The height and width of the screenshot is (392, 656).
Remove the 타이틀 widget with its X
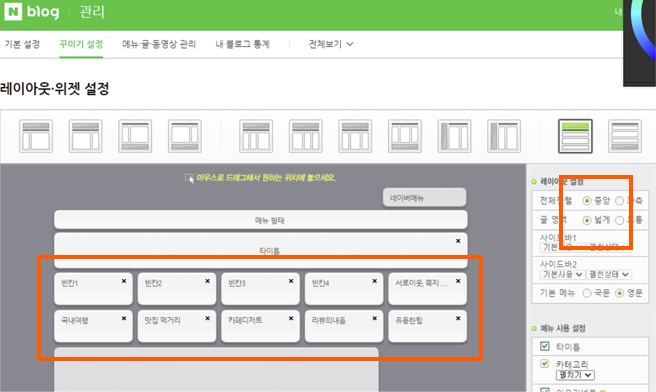458,241
